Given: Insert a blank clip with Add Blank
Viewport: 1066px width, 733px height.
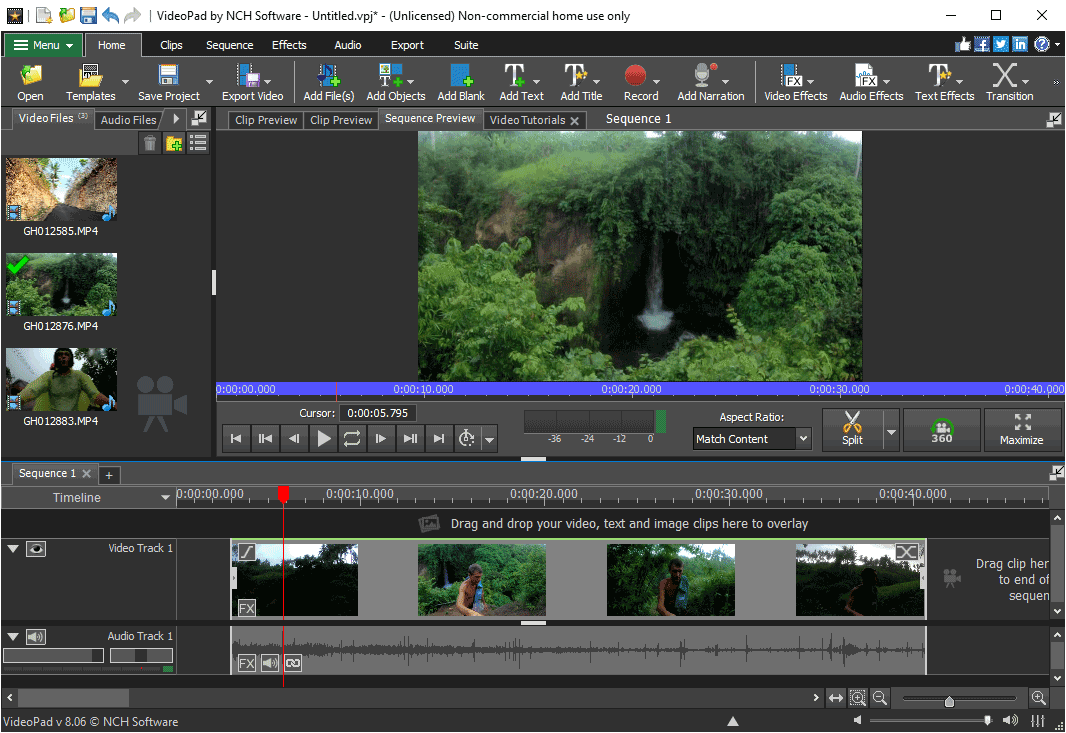Looking at the screenshot, I should 461,82.
